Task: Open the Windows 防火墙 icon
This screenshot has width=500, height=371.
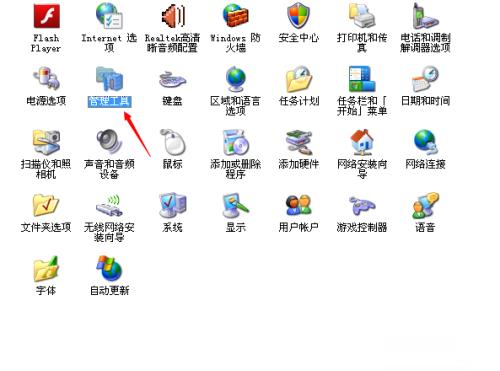Action: tap(235, 15)
